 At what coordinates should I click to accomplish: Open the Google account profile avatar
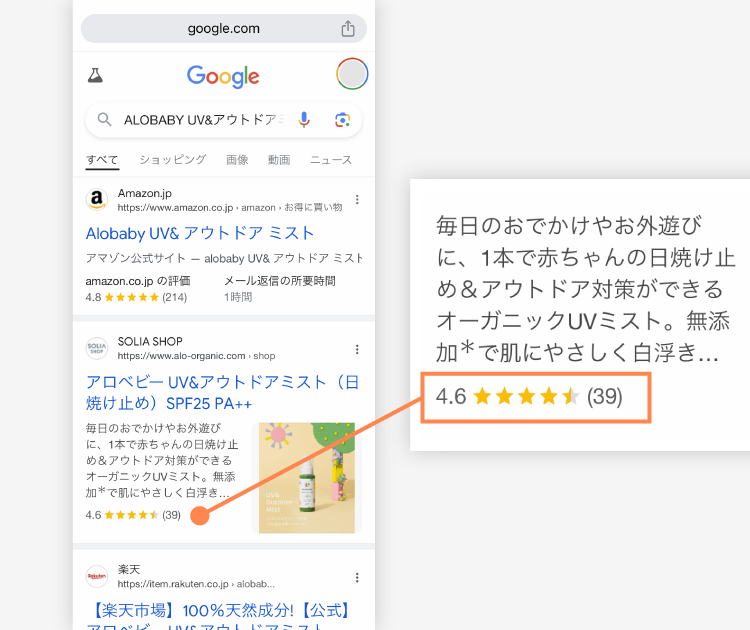[352, 74]
